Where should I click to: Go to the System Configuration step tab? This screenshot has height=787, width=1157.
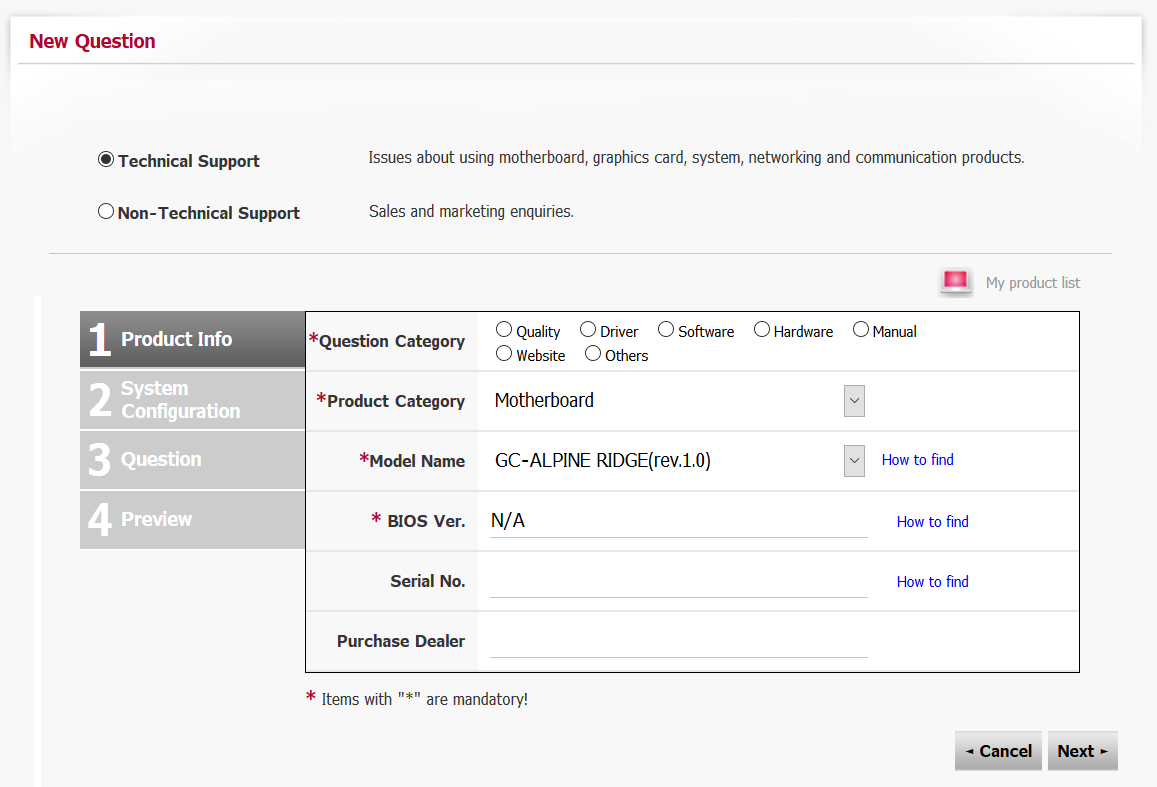tap(192, 400)
